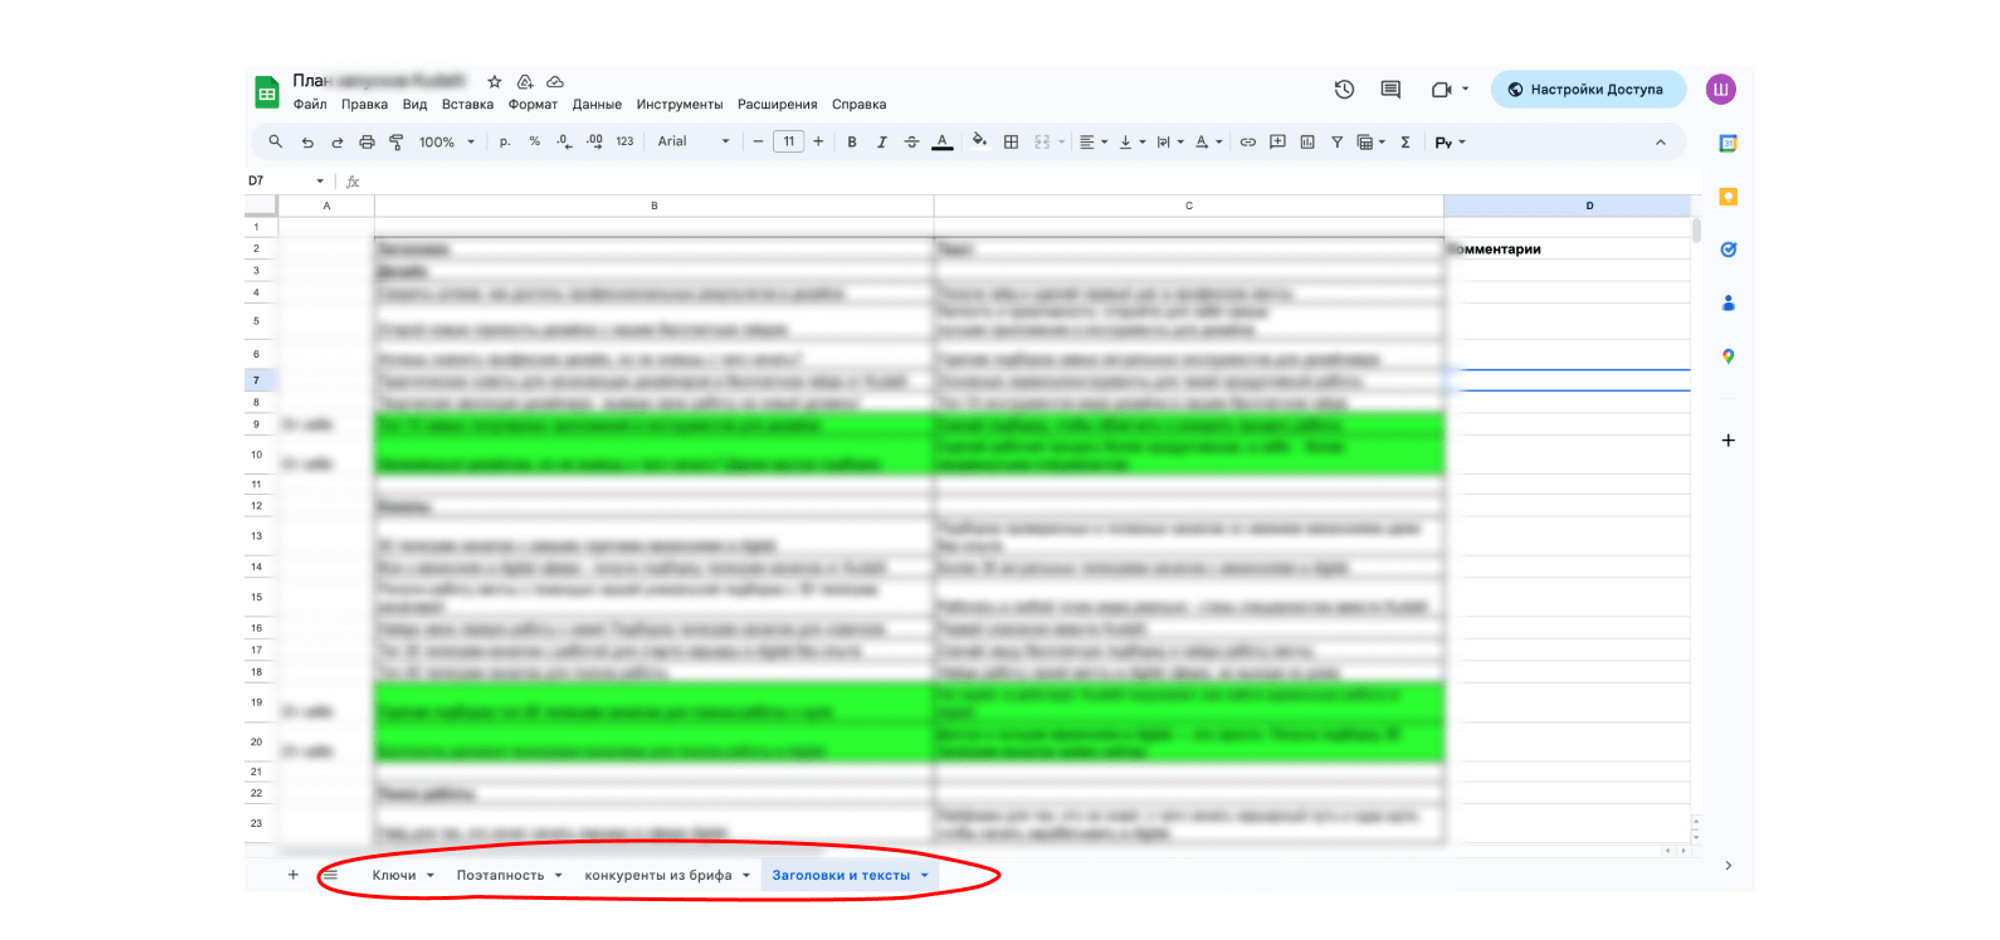
Task: Open the Справка menu
Action: pos(859,104)
